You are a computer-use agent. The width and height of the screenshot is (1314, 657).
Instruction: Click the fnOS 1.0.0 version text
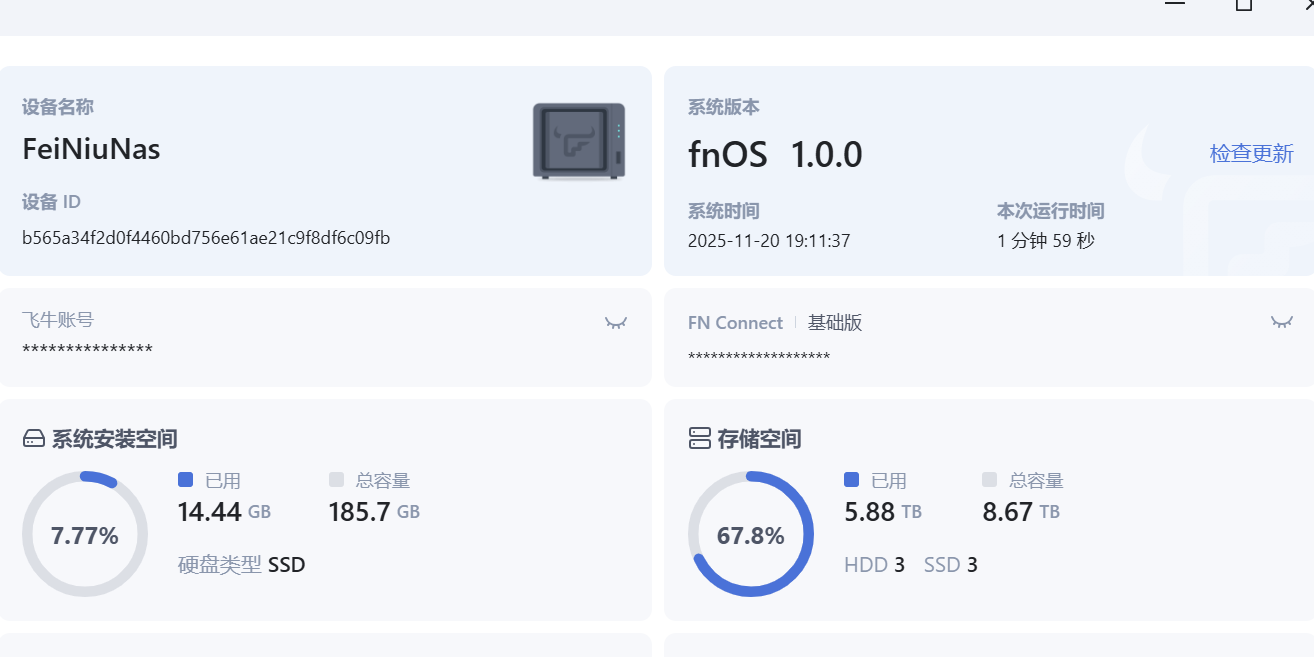pos(775,154)
